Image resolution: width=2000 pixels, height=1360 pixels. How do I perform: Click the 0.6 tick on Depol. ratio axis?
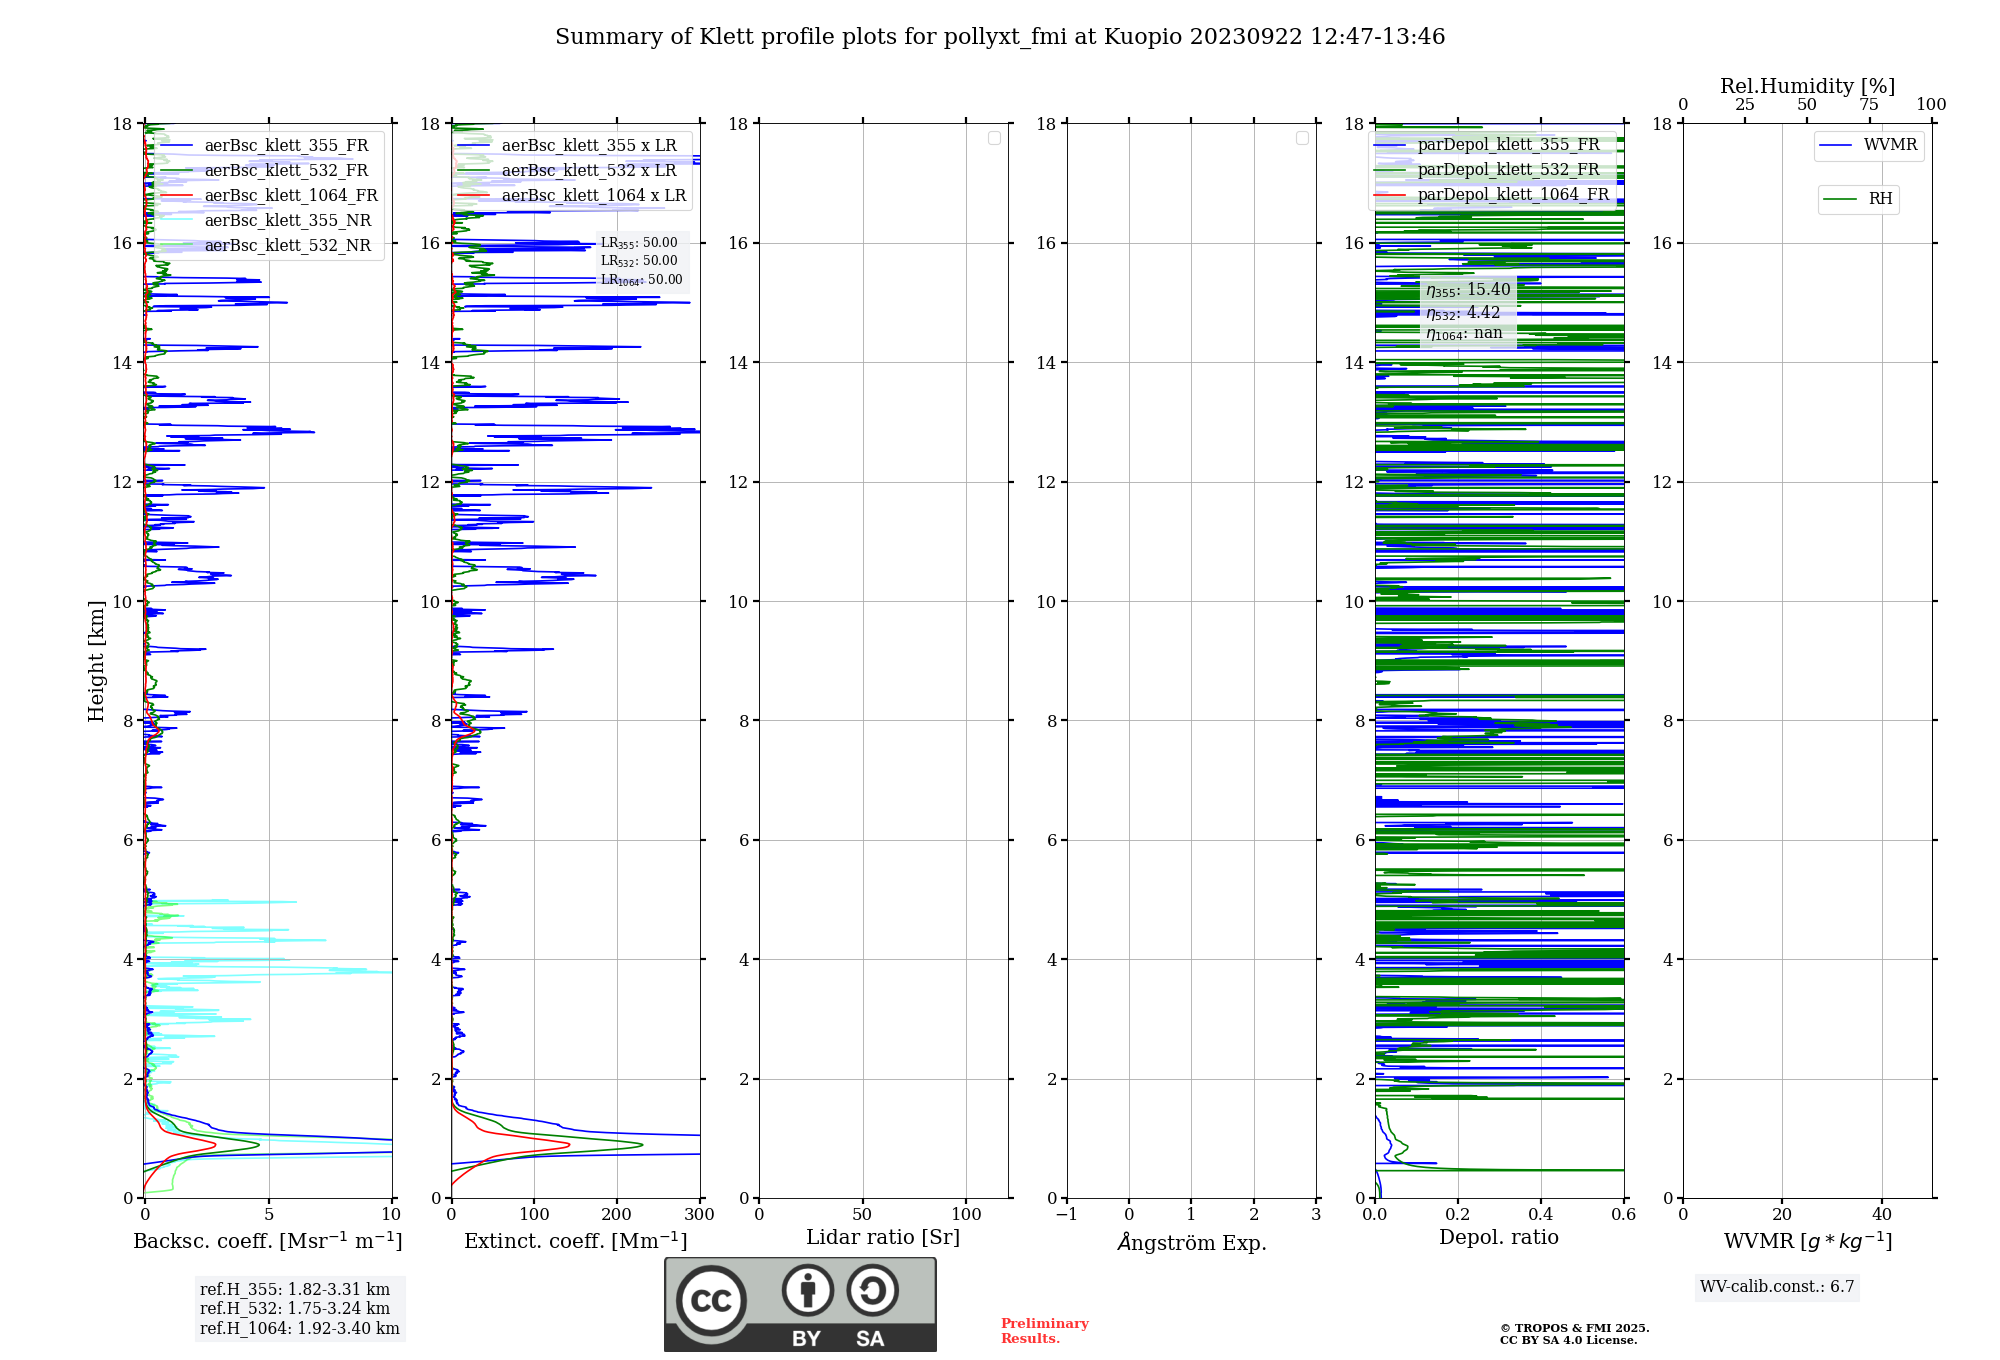[x=1624, y=1215]
